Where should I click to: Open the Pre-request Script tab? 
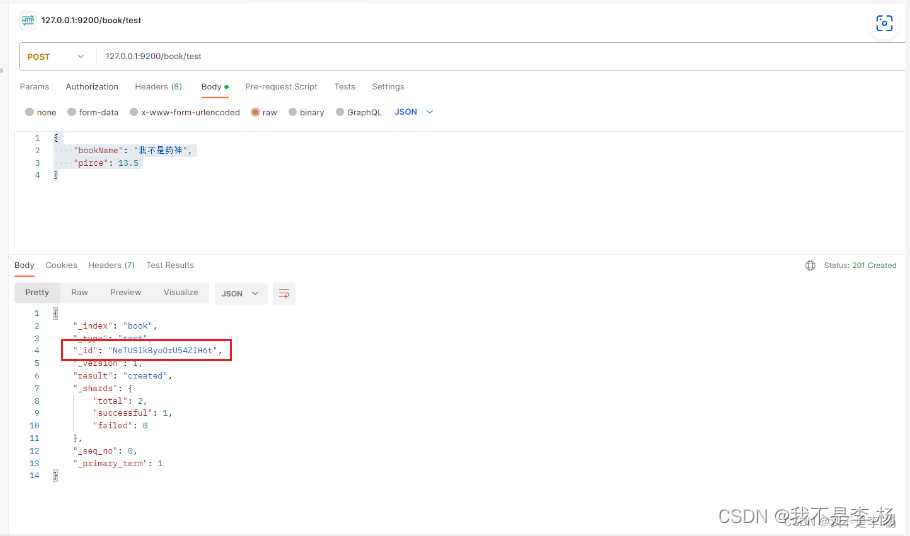pos(281,86)
